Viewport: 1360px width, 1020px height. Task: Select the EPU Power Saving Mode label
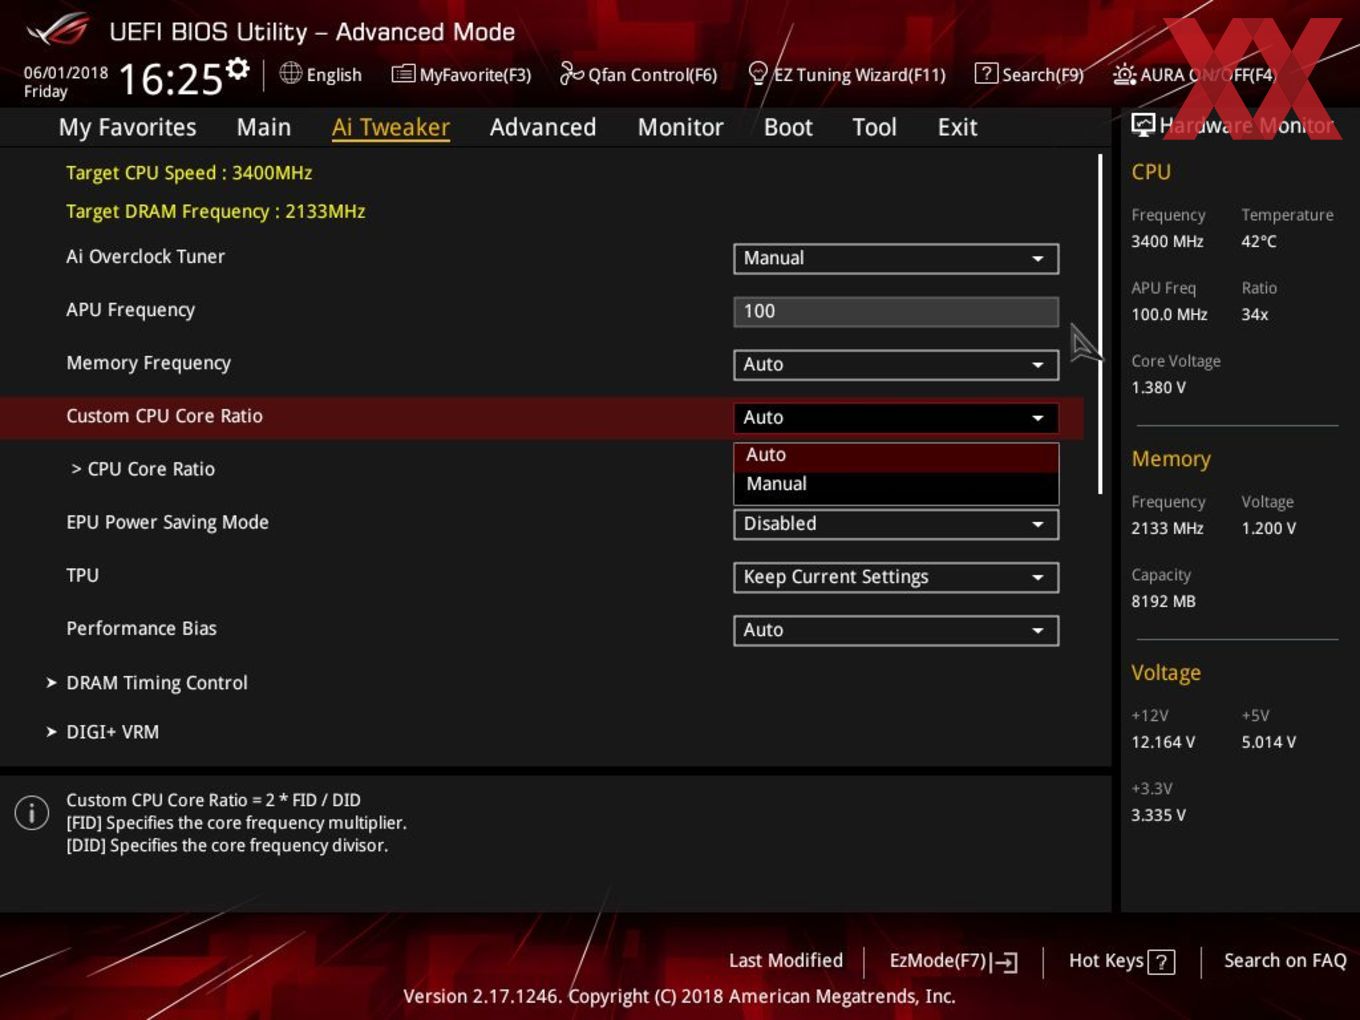click(168, 522)
